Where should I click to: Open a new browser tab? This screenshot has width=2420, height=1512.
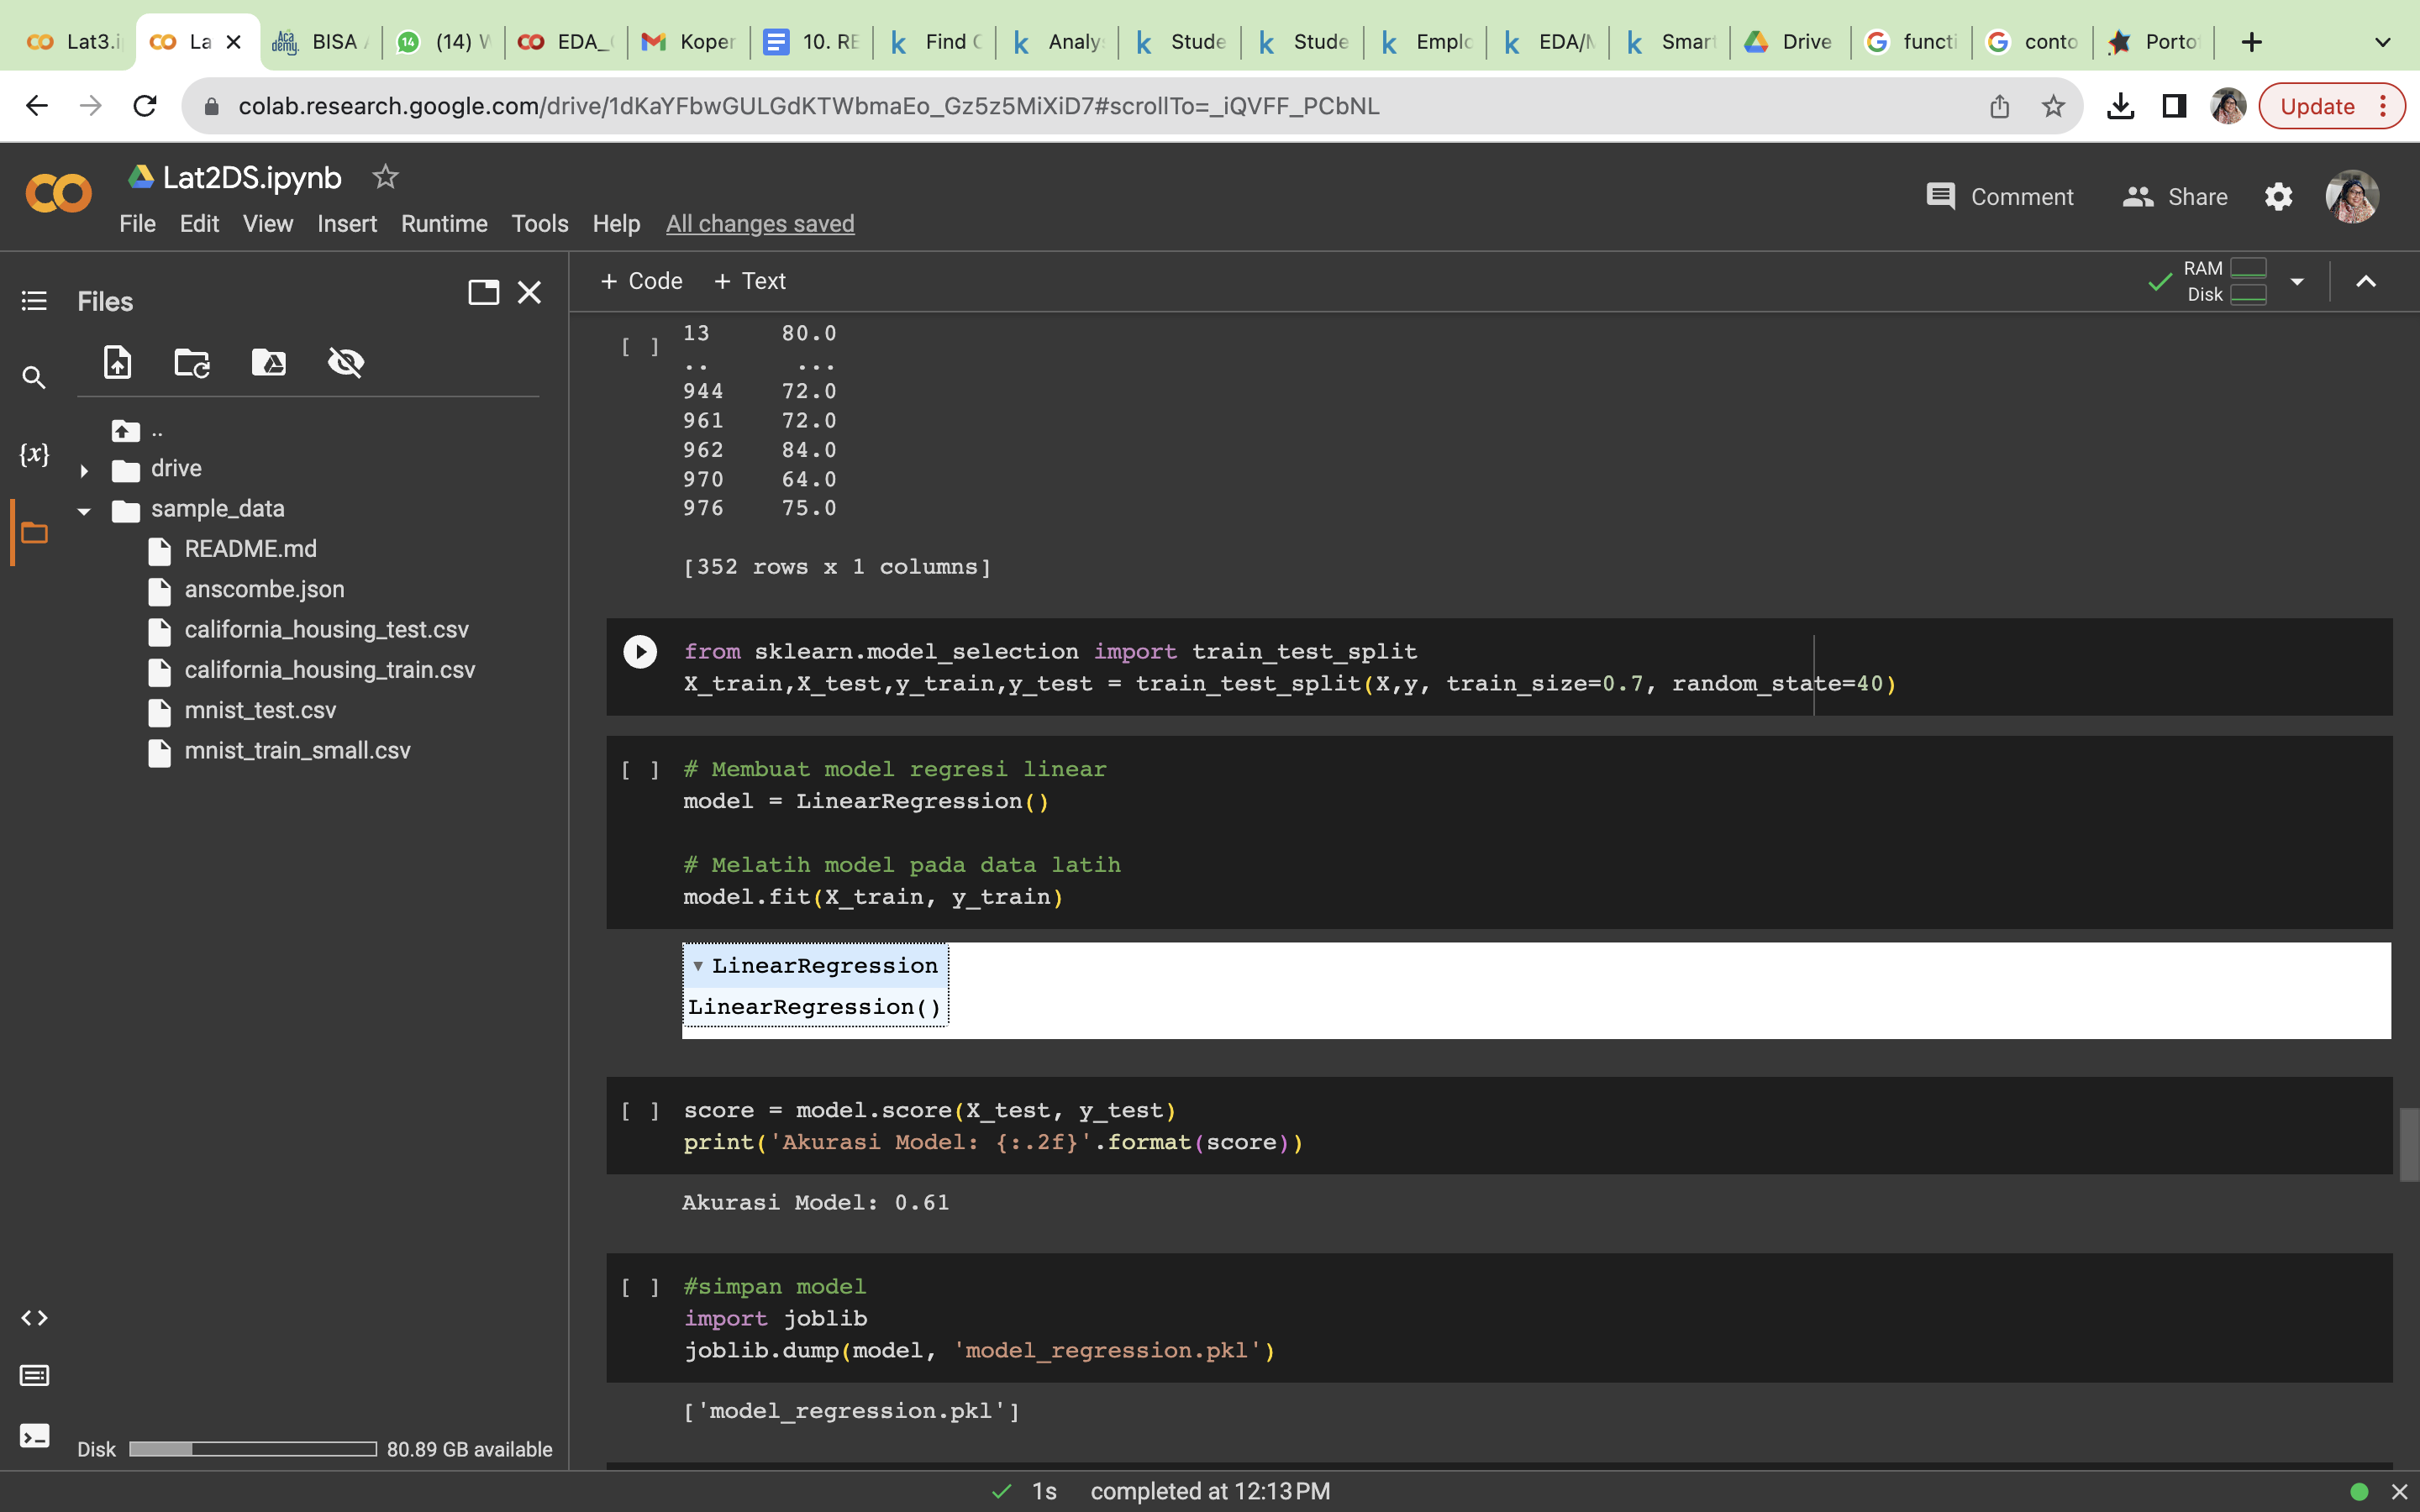(x=2251, y=42)
